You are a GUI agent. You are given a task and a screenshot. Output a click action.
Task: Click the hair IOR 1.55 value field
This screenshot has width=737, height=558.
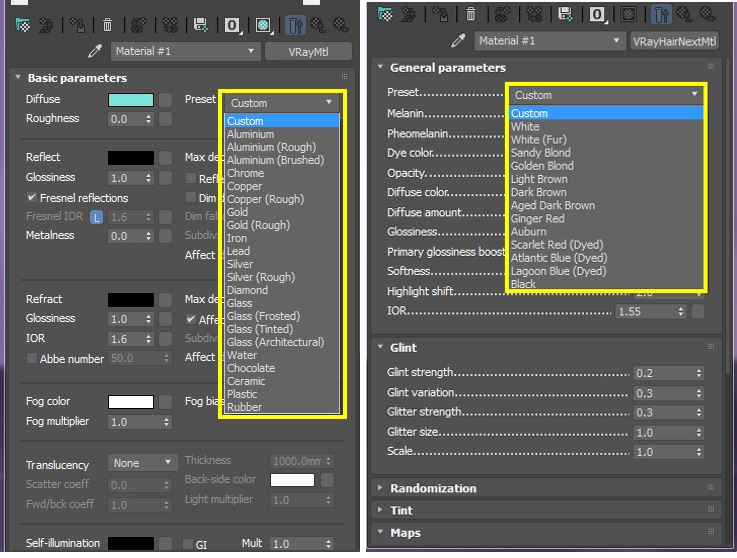pyautogui.click(x=646, y=311)
